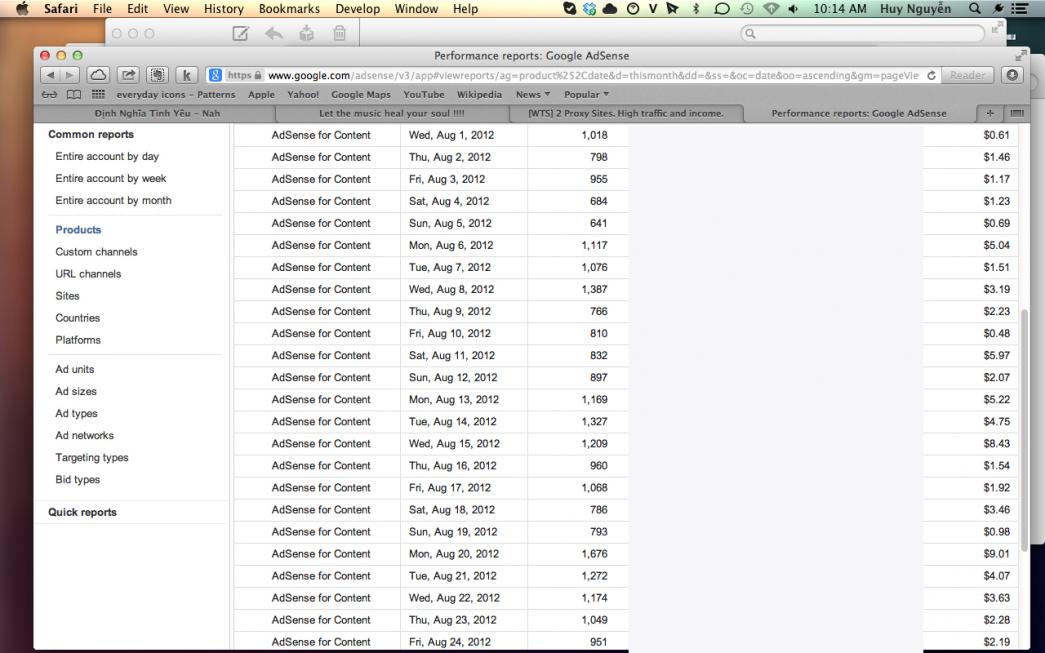This screenshot has height=653, width=1045.
Task: Show all tabs icon at tab bar end
Action: pos(1016,113)
